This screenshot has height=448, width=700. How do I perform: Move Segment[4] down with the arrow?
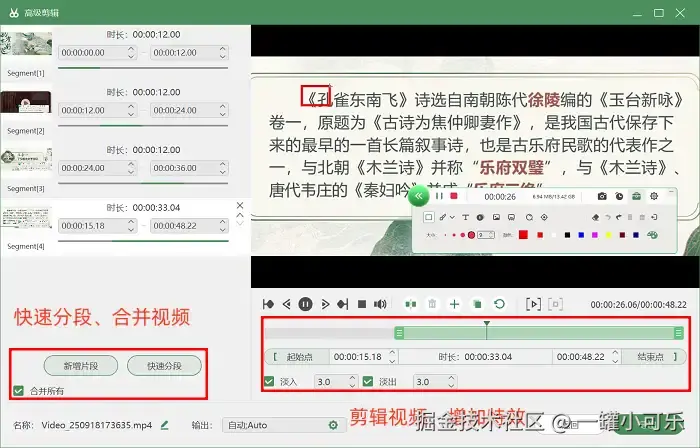point(240,223)
